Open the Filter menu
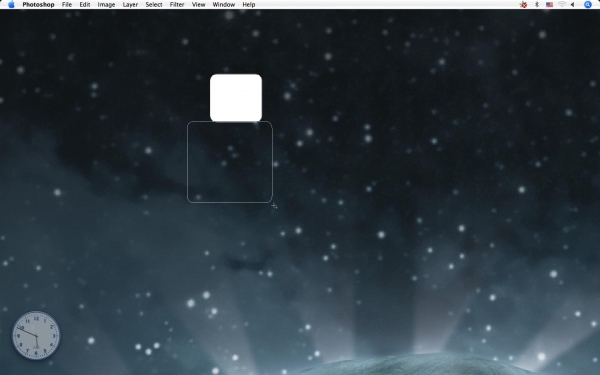The width and height of the screenshot is (600, 375). tap(177, 5)
